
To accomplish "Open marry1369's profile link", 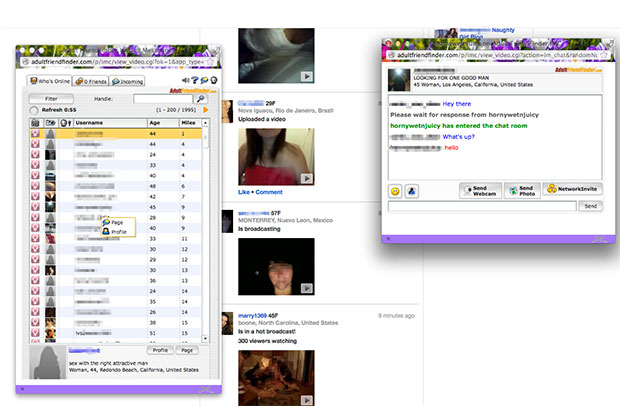I will coord(252,315).
